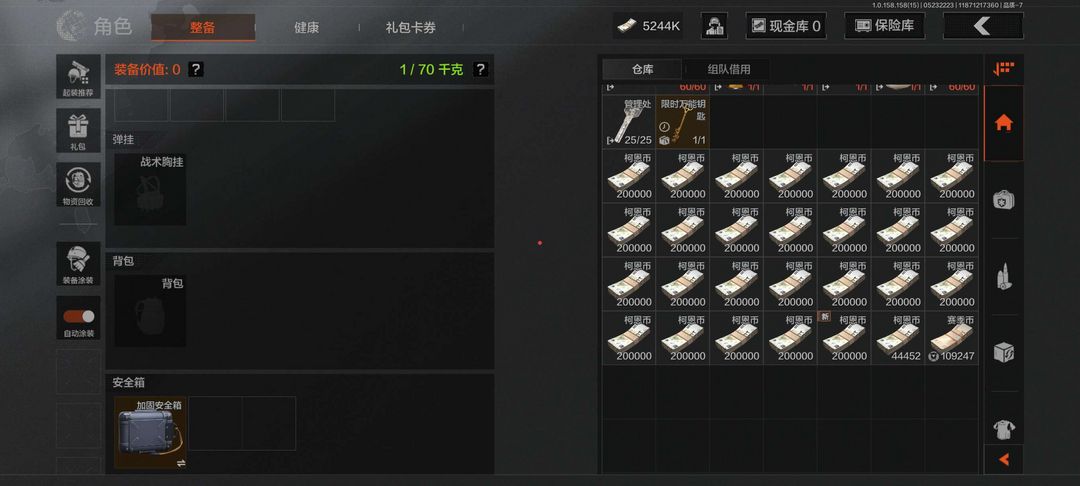Viewport: 1080px width, 486px height.
Task: Switch to the 礼包卡券 tab
Action: 411,28
